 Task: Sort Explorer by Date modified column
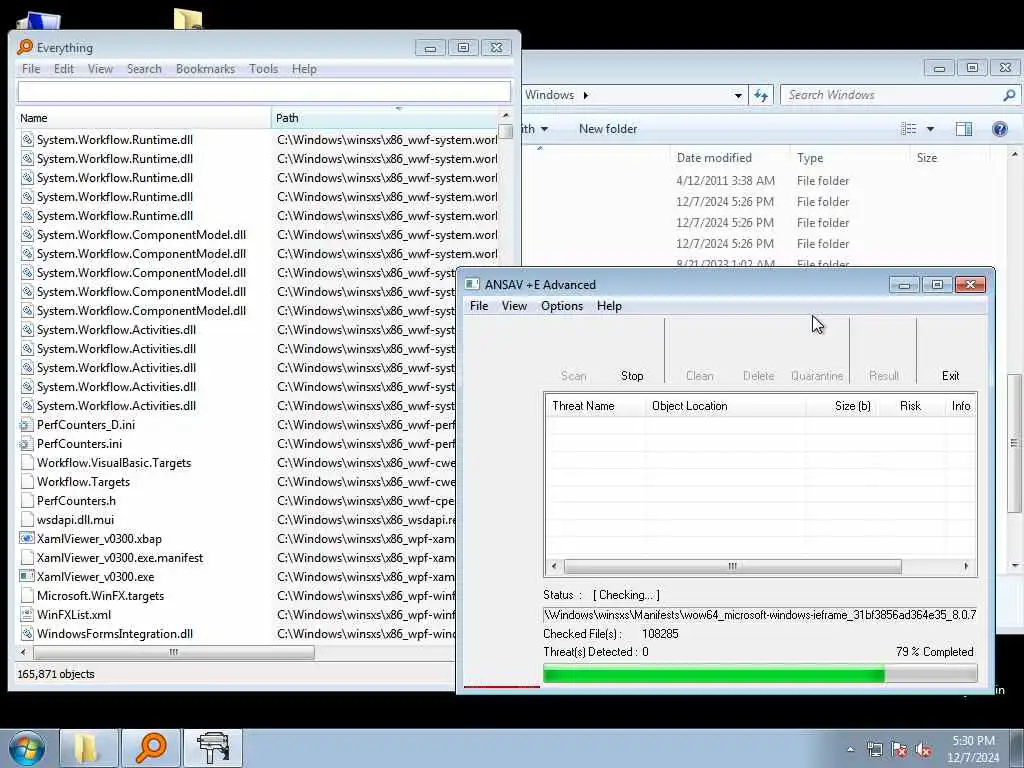[x=714, y=157]
